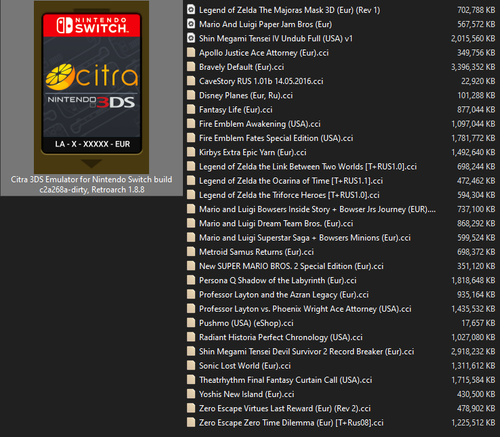The width and height of the screenshot is (500, 437).
Task: Click the file icon of Zelda Link Between Two Worlds
Action: click(191, 166)
